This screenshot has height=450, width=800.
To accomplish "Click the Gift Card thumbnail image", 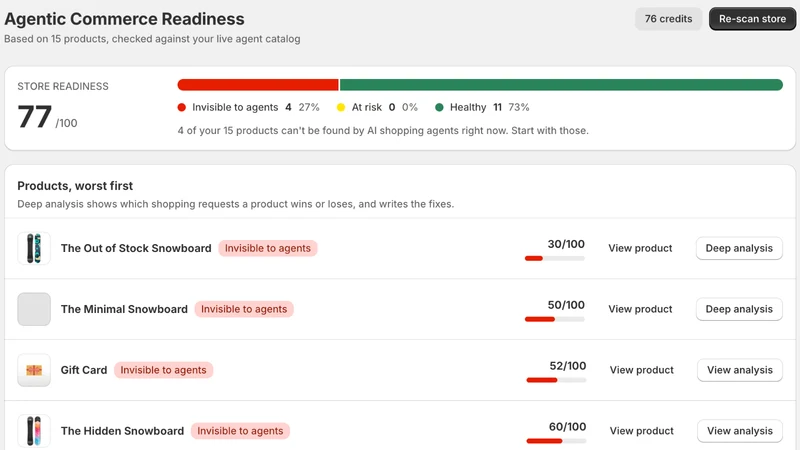I will point(34,370).
